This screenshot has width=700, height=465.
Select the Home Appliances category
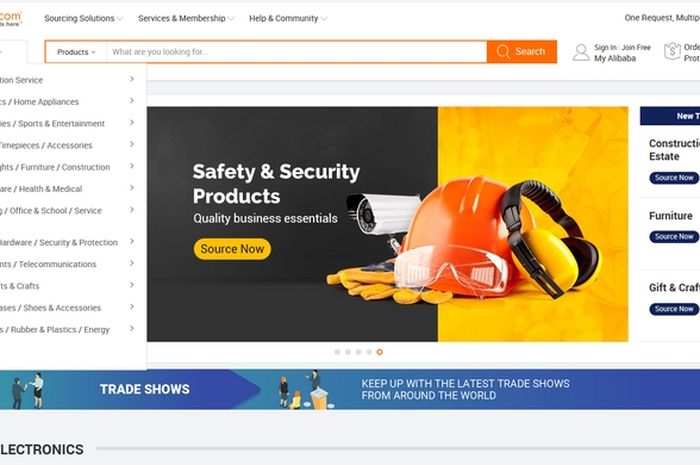[x=46, y=102]
